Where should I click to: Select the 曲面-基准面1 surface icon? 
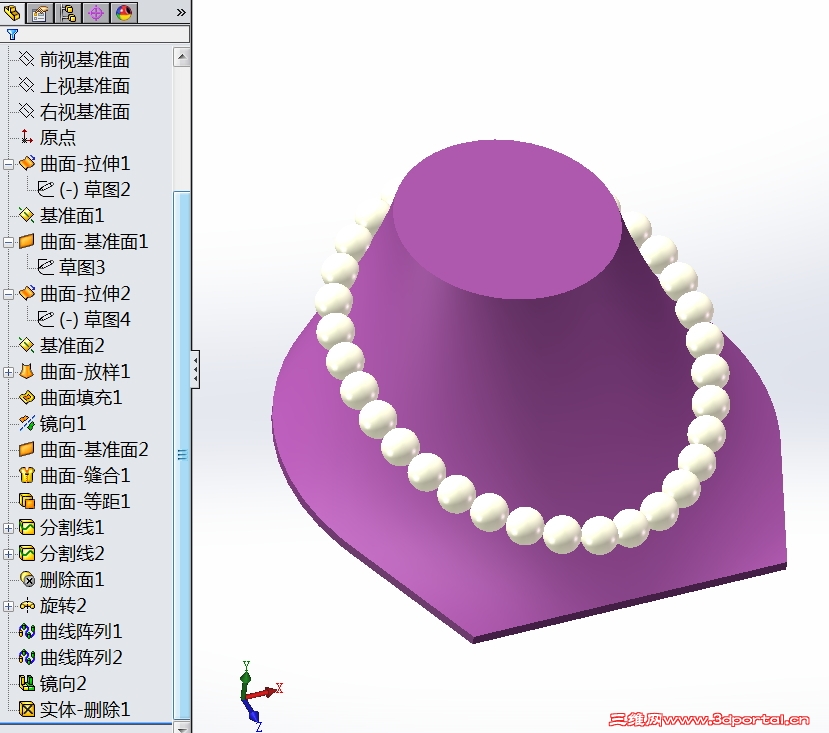[26, 241]
